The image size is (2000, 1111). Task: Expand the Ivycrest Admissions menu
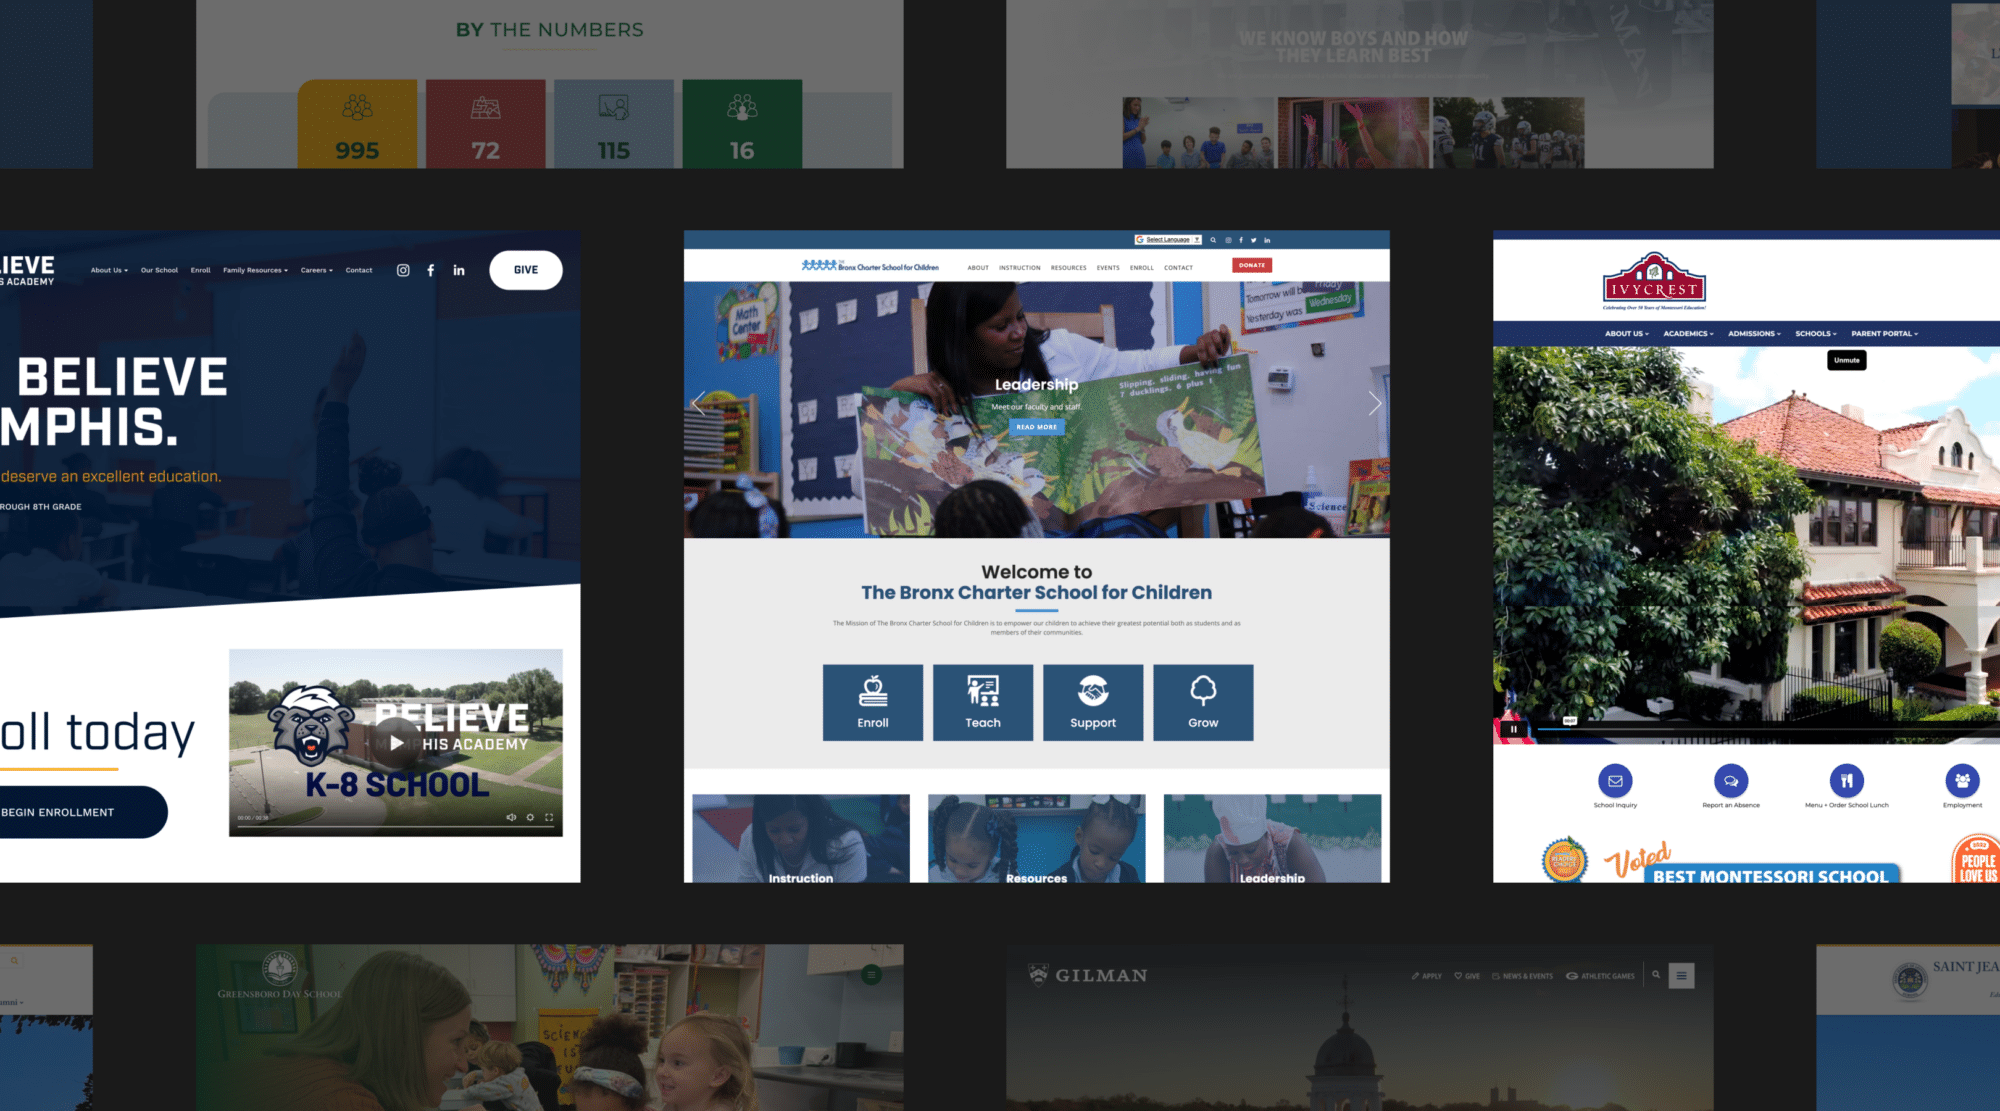1754,334
